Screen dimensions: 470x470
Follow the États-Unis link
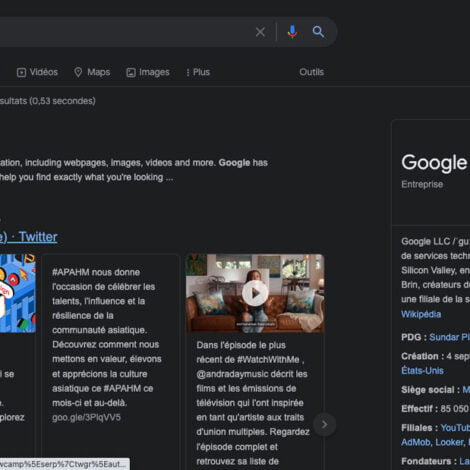click(422, 371)
